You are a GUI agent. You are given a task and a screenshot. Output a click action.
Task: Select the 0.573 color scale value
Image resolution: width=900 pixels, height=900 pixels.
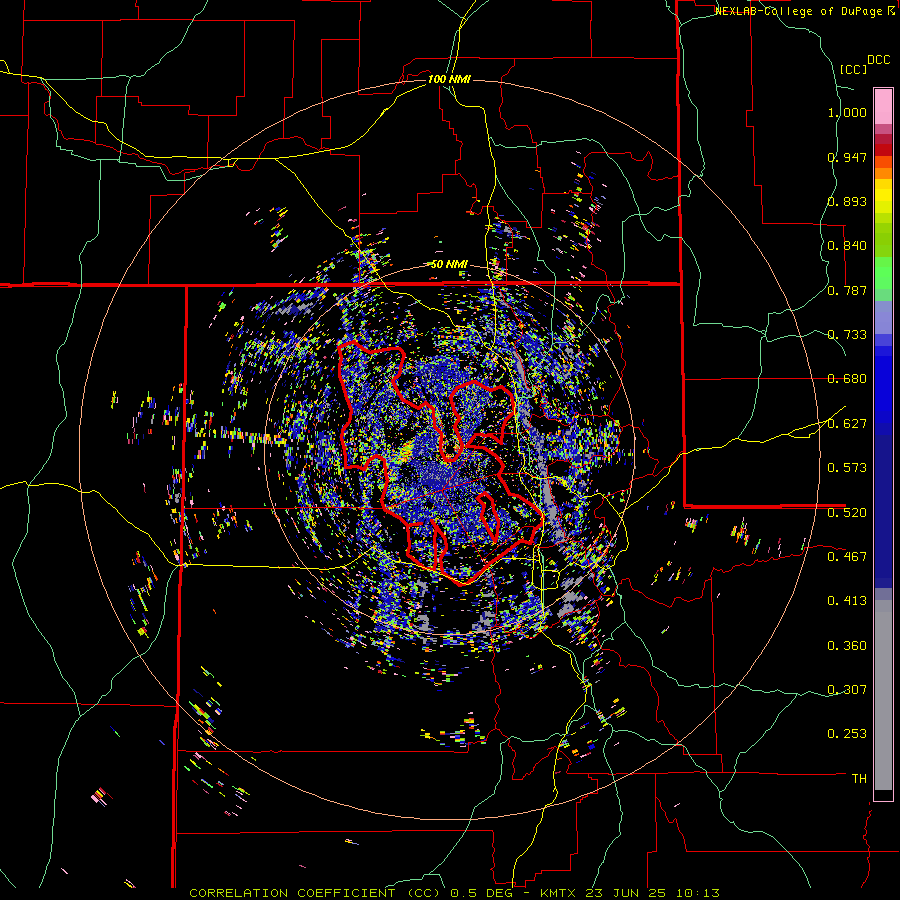pos(847,468)
